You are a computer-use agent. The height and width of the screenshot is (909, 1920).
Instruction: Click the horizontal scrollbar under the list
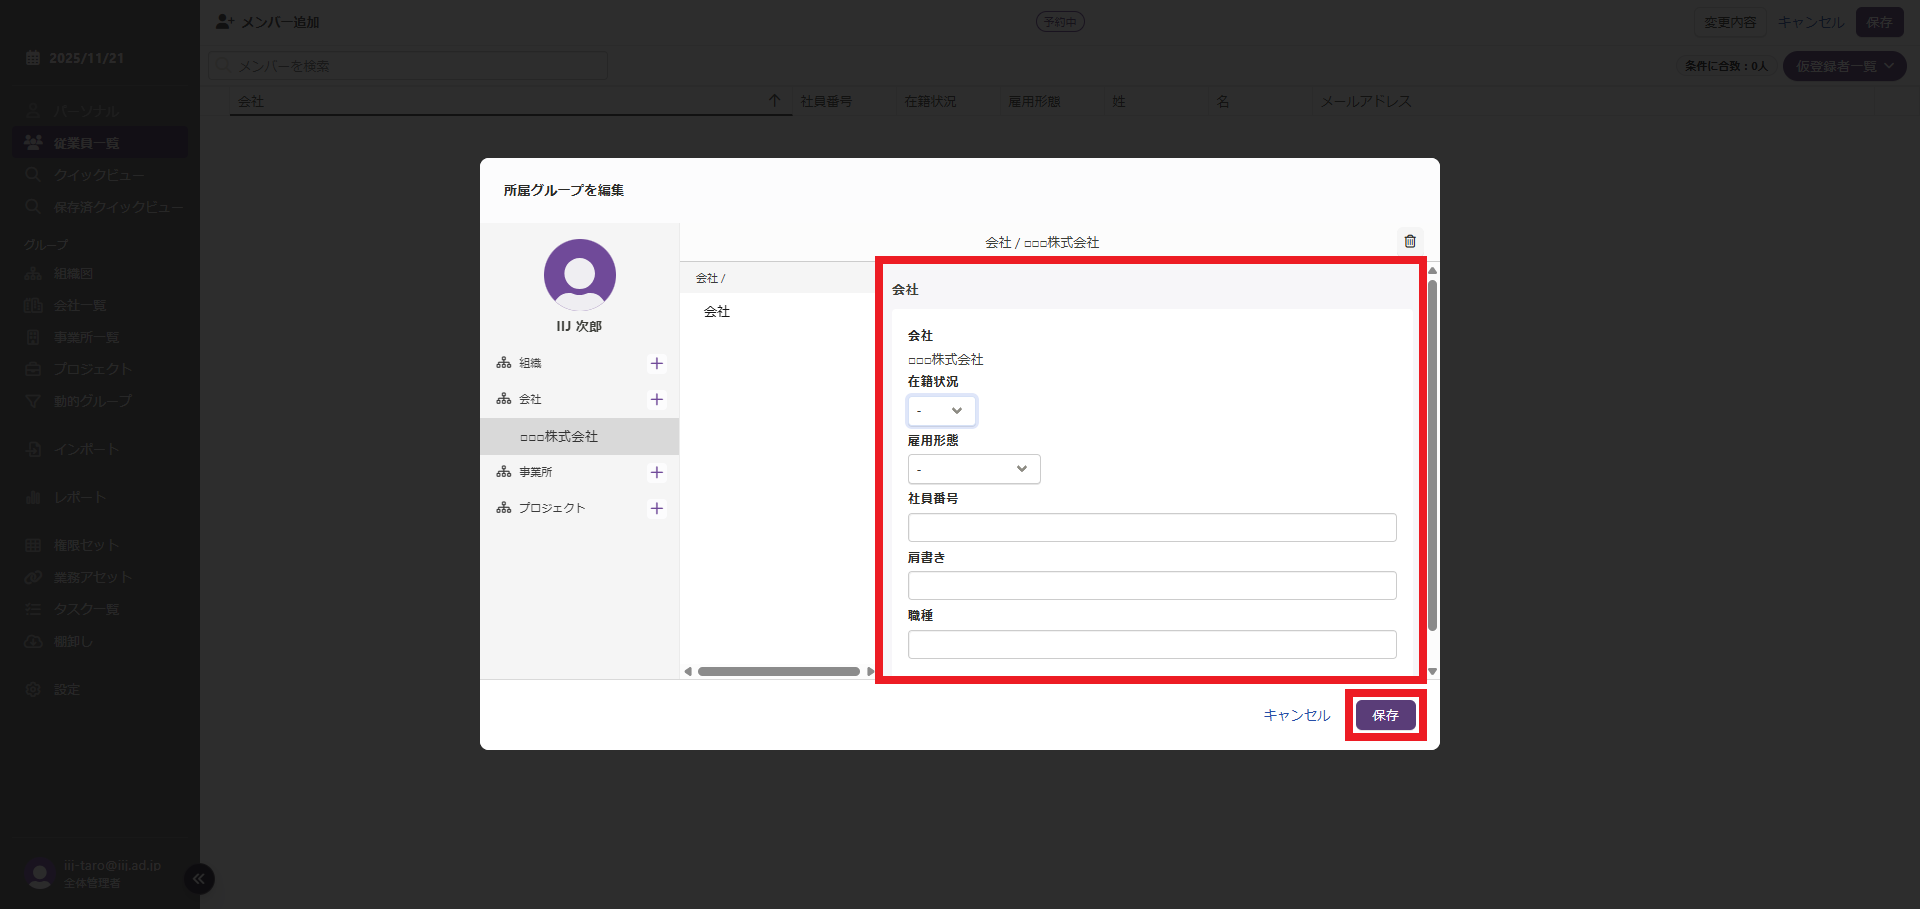click(x=778, y=671)
